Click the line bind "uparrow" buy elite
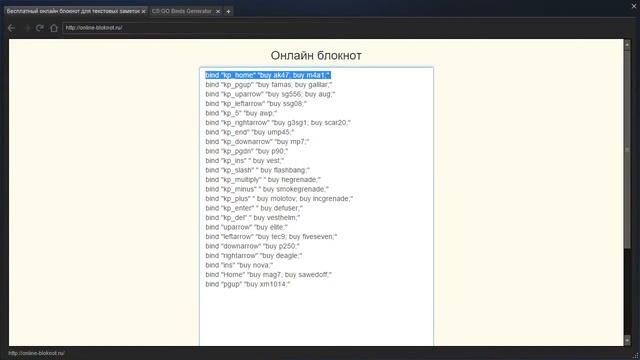 (247, 227)
